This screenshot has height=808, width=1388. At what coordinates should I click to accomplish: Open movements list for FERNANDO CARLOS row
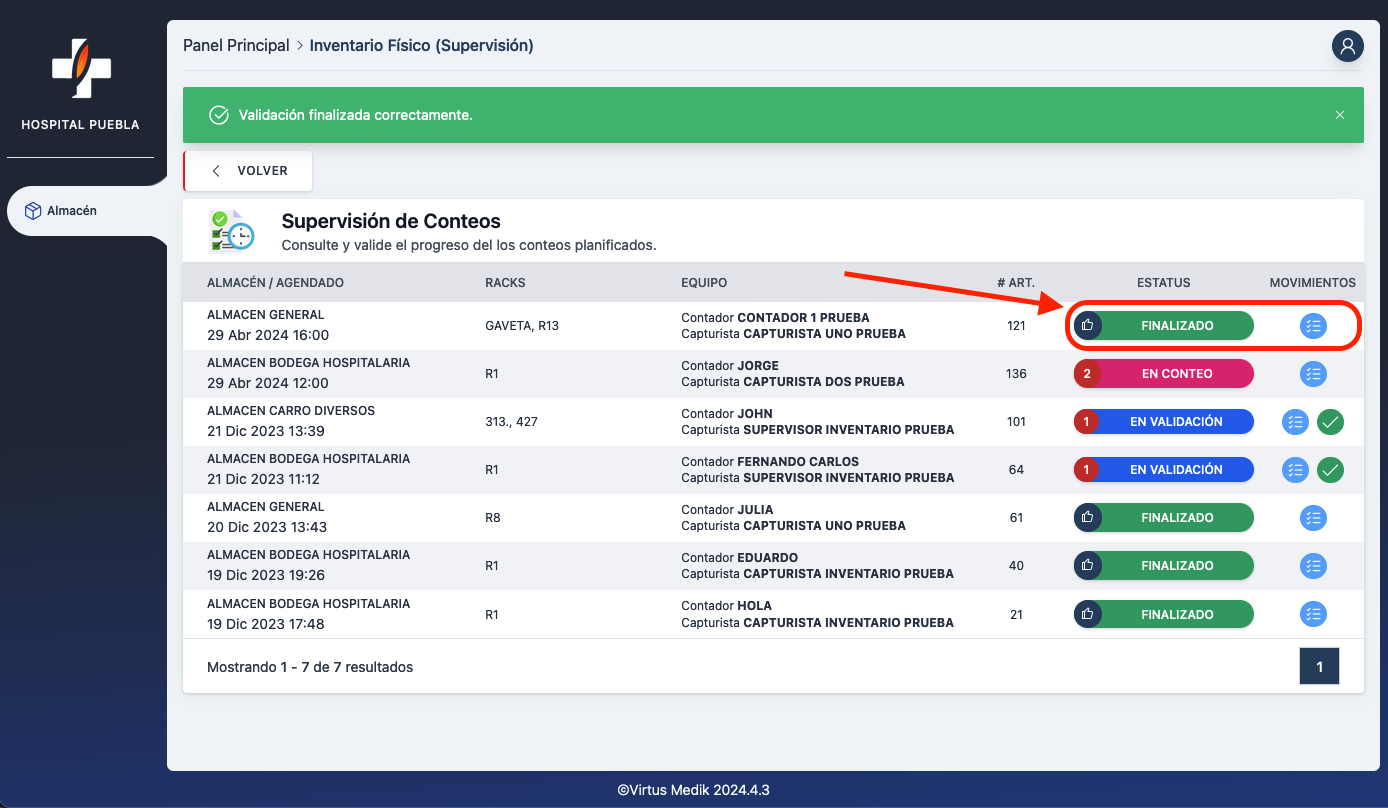(x=1295, y=470)
